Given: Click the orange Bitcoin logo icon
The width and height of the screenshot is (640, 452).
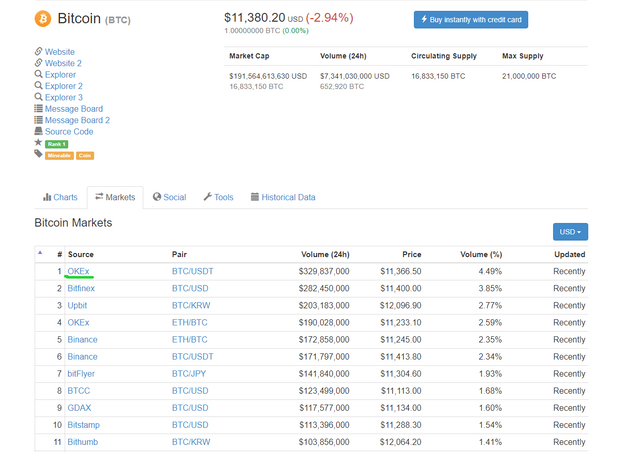Looking at the screenshot, I should [x=43, y=19].
